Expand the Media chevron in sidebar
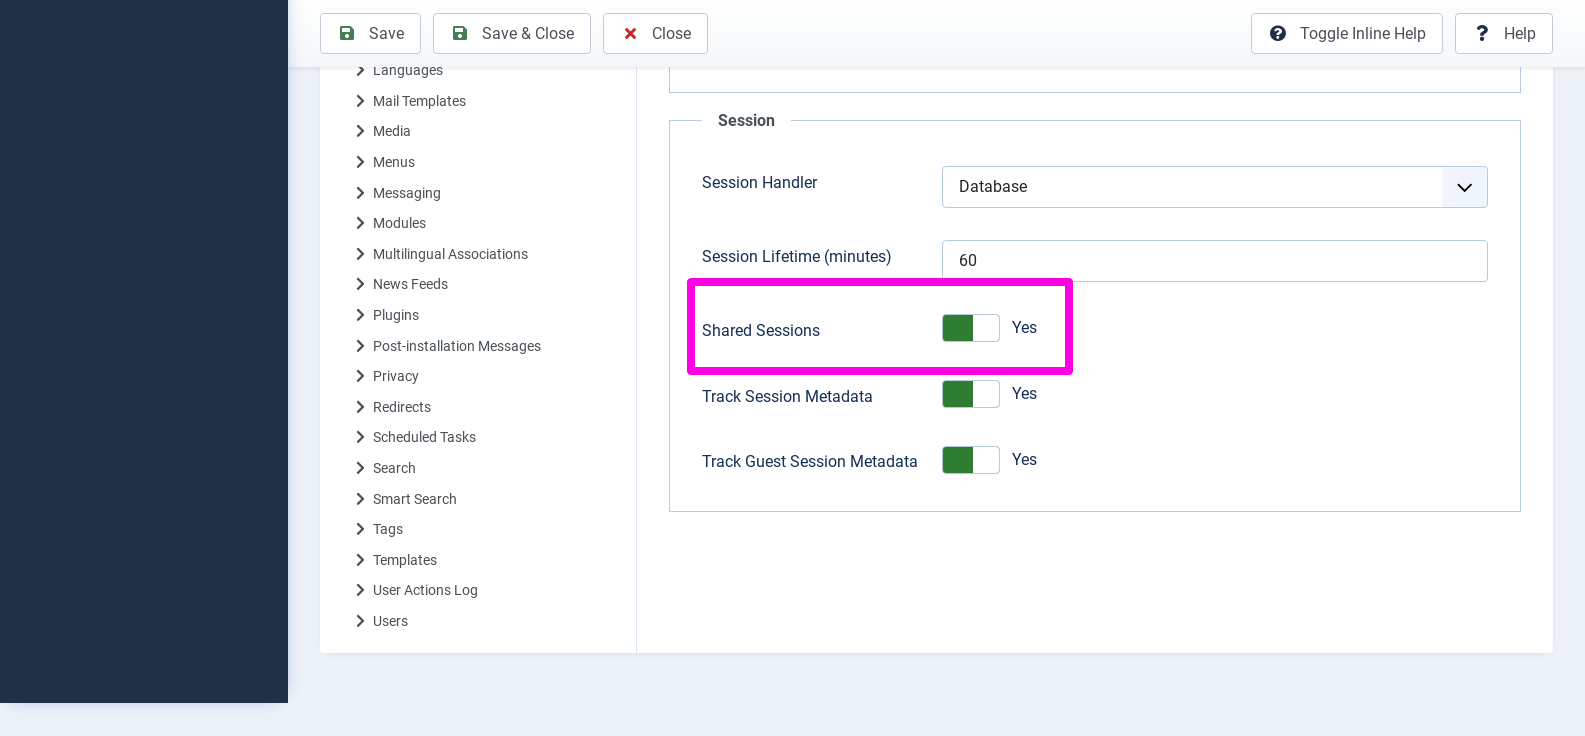Viewport: 1585px width, 736px height. tap(360, 131)
